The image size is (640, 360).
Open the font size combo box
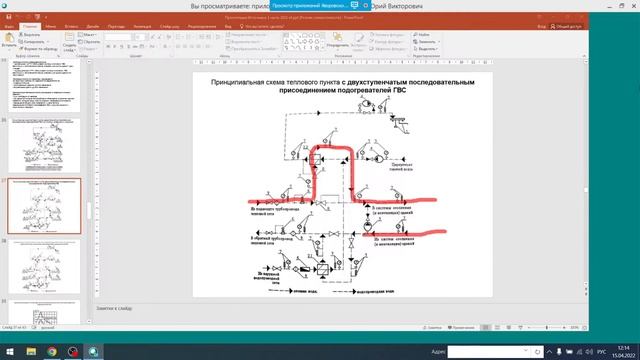coord(140,37)
